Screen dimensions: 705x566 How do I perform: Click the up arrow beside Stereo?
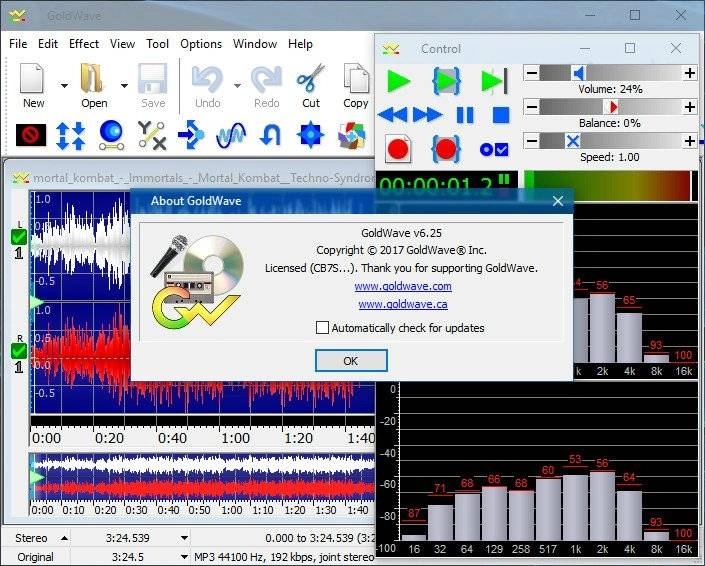coord(64,538)
